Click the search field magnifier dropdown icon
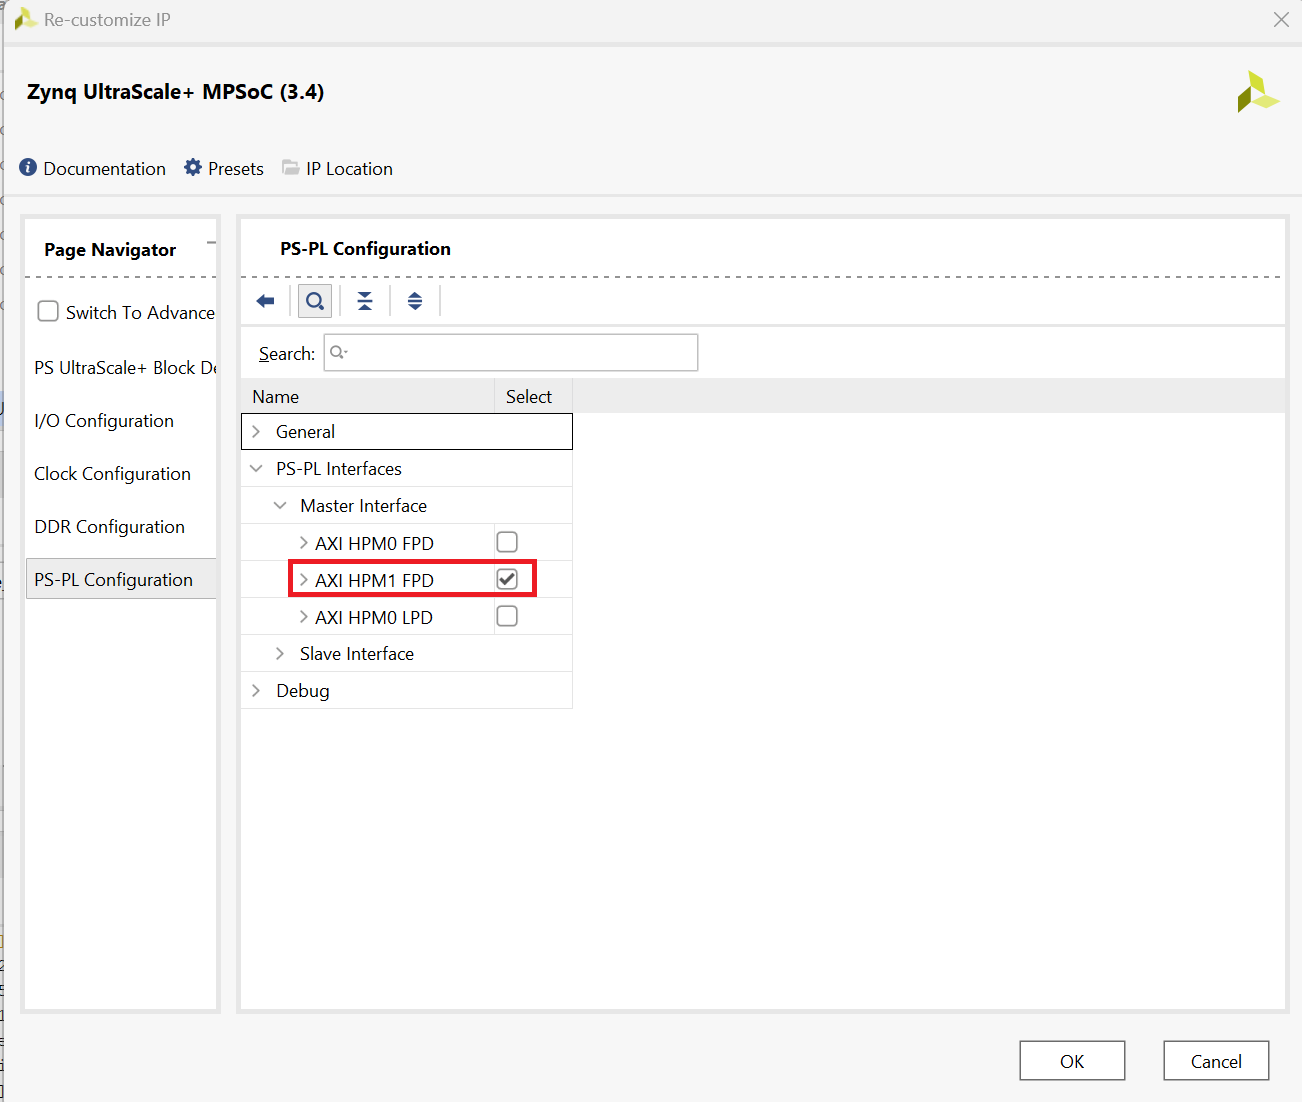1302x1102 pixels. click(x=339, y=352)
